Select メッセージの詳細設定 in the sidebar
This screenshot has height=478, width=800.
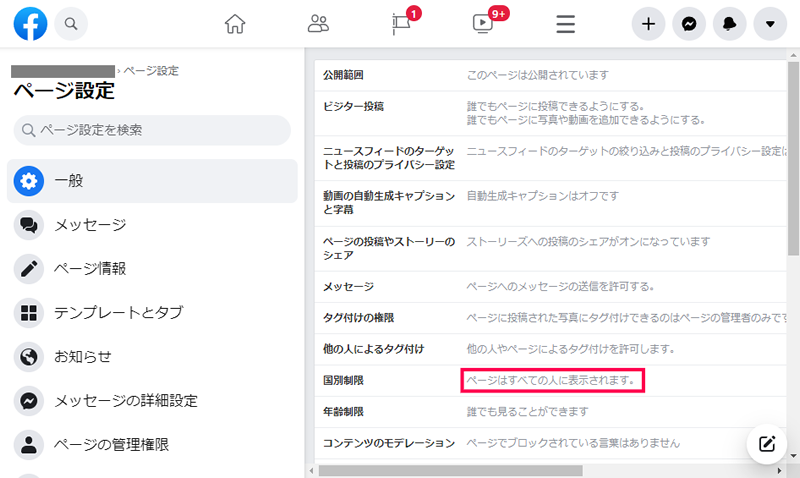click(152, 400)
